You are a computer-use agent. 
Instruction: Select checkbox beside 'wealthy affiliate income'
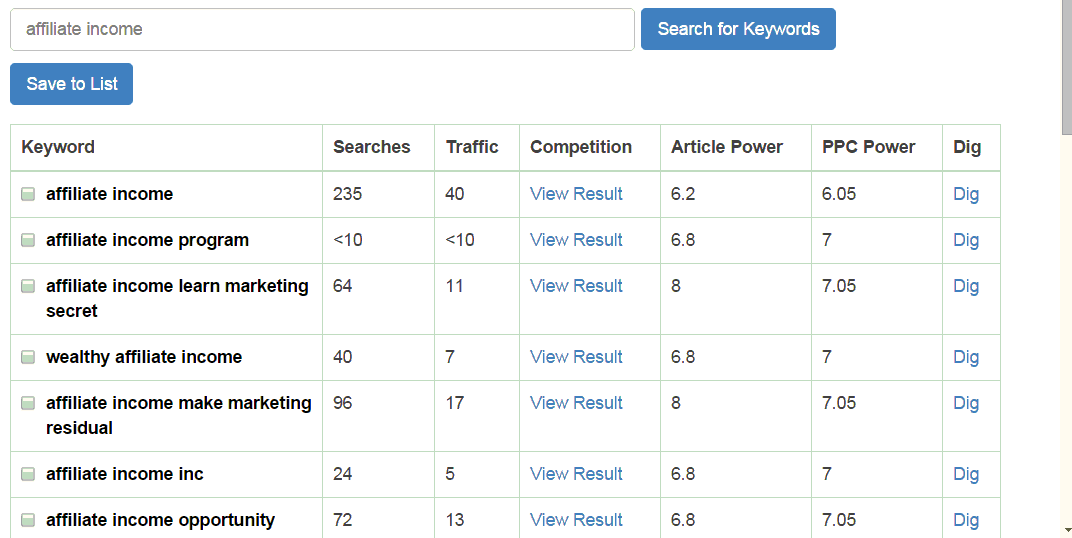[x=28, y=357]
